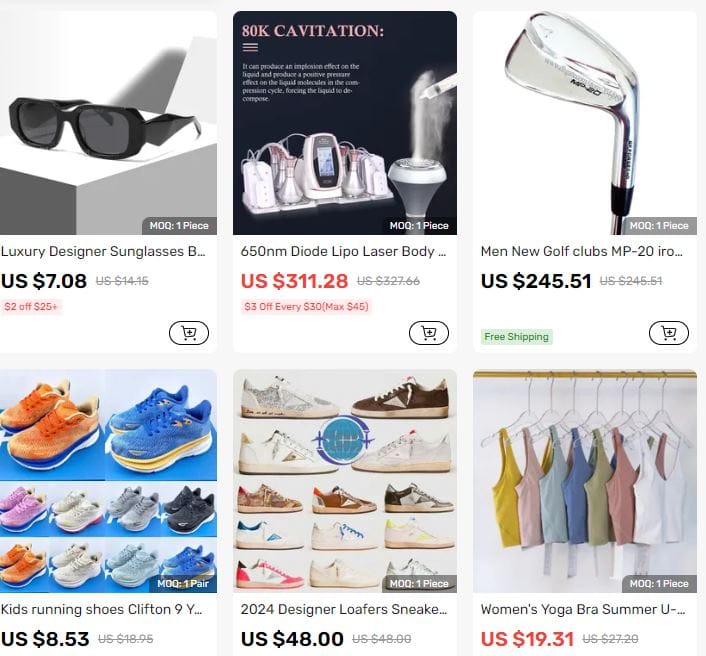706x656 pixels.
Task: Click the $3 Off Every $30 coupon tag
Action: [306, 307]
